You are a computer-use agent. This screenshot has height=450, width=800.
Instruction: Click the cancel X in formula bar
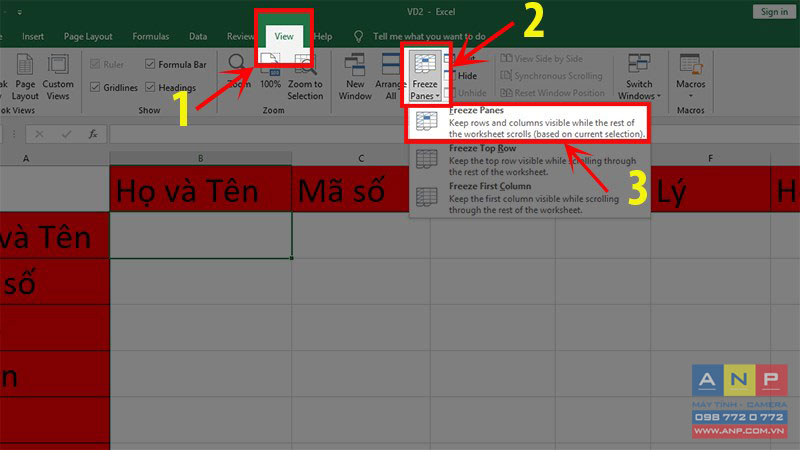(x=39, y=134)
